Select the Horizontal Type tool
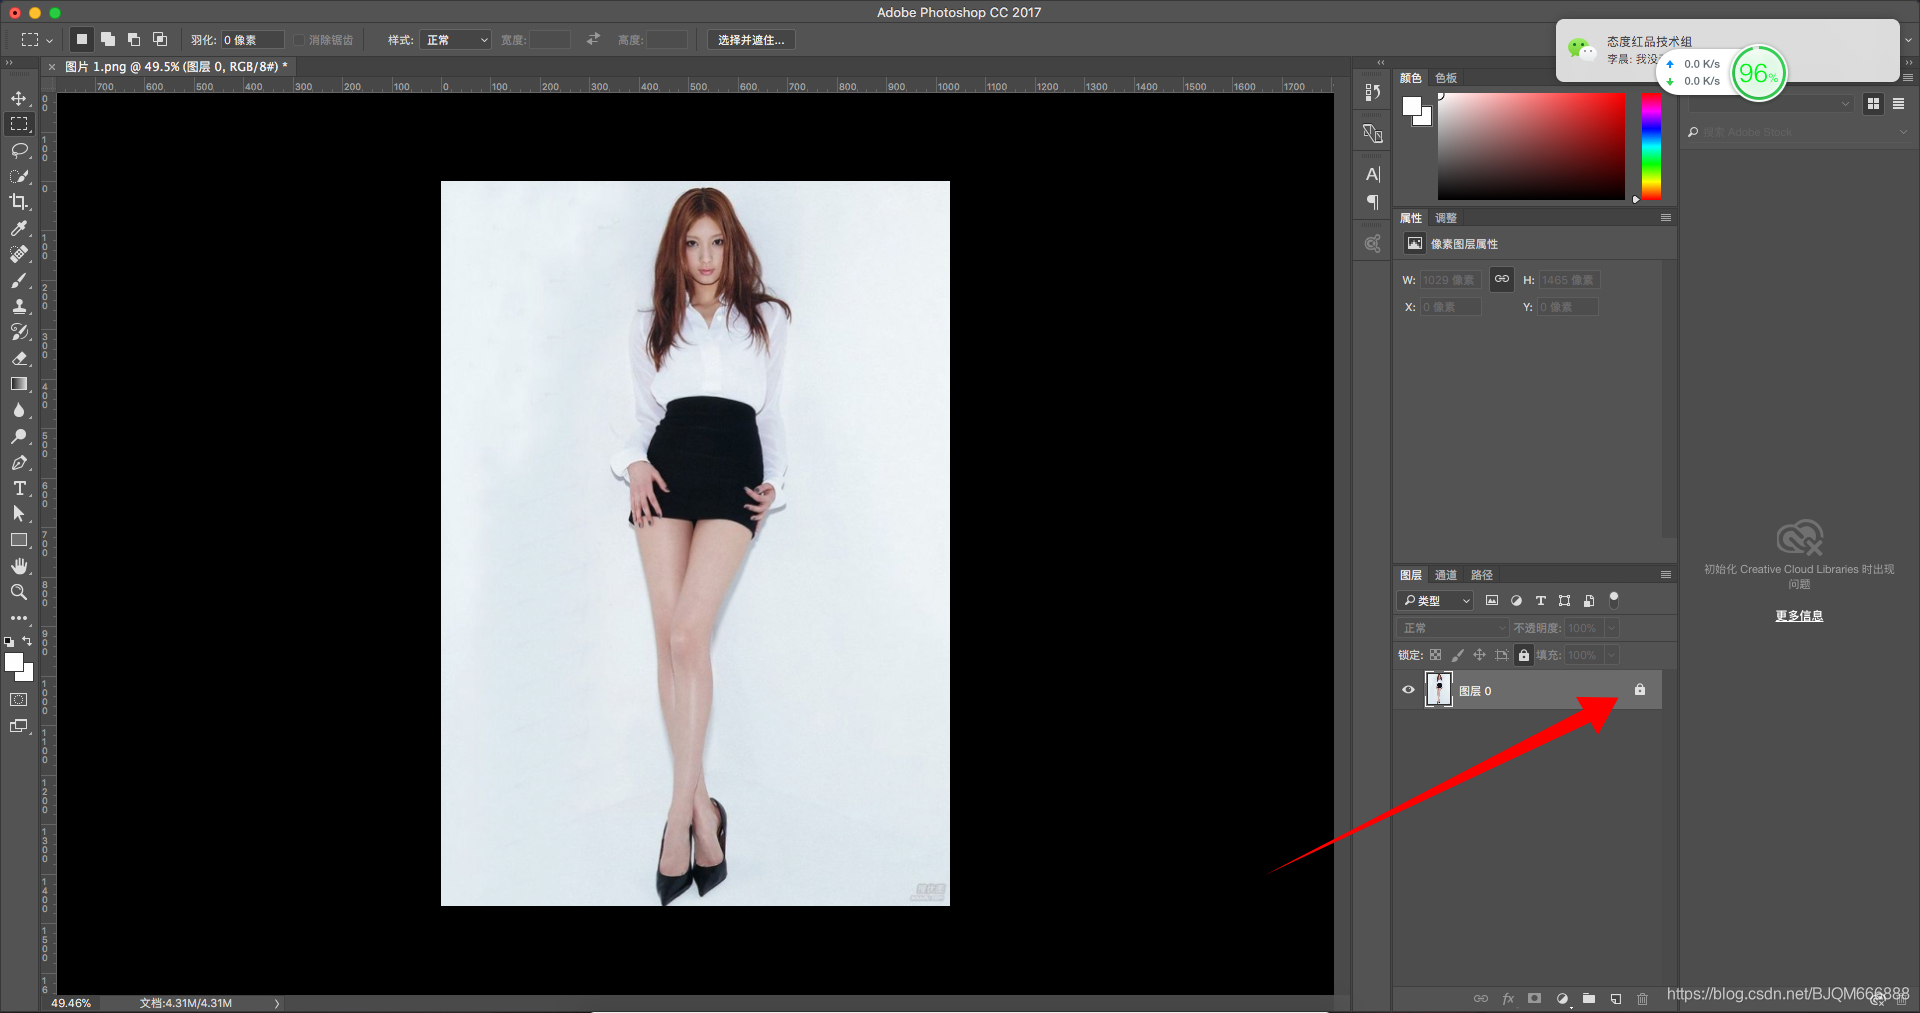The height and width of the screenshot is (1013, 1920). pos(19,488)
